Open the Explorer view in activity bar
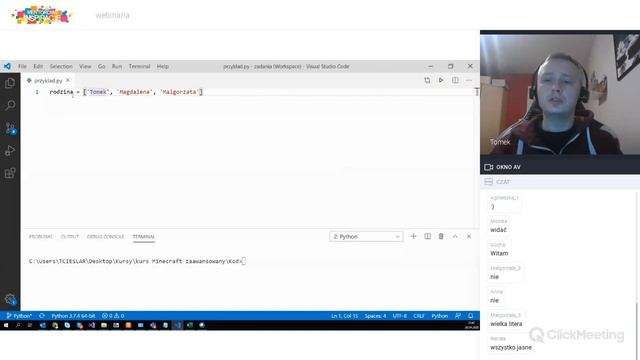640x360 pixels. coord(10,83)
